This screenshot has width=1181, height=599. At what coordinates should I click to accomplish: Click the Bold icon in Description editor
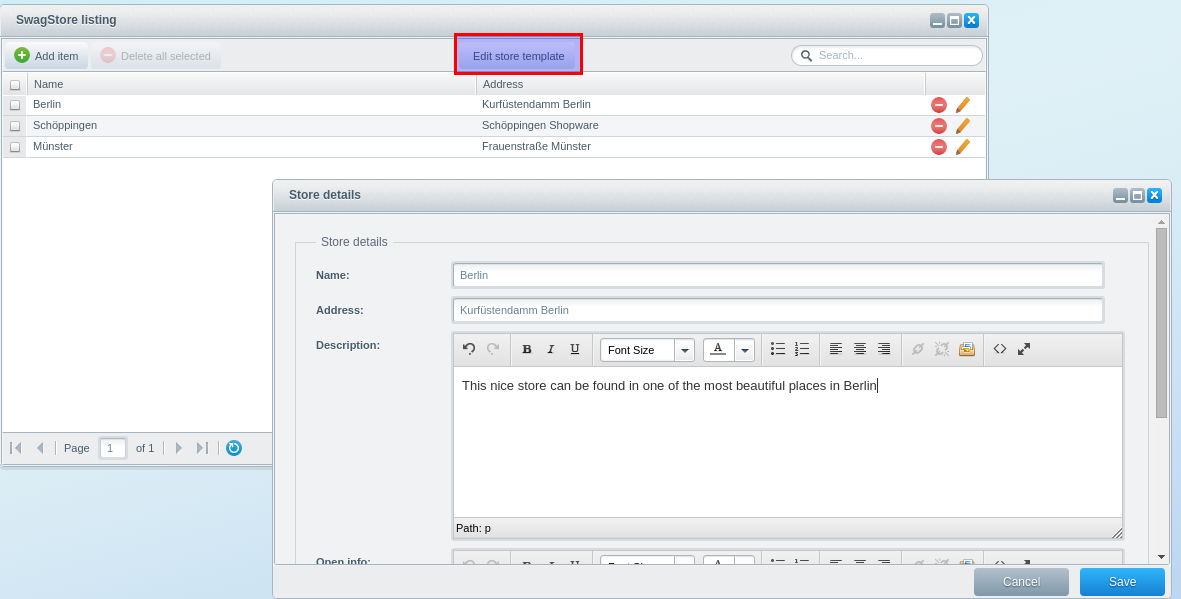point(527,349)
